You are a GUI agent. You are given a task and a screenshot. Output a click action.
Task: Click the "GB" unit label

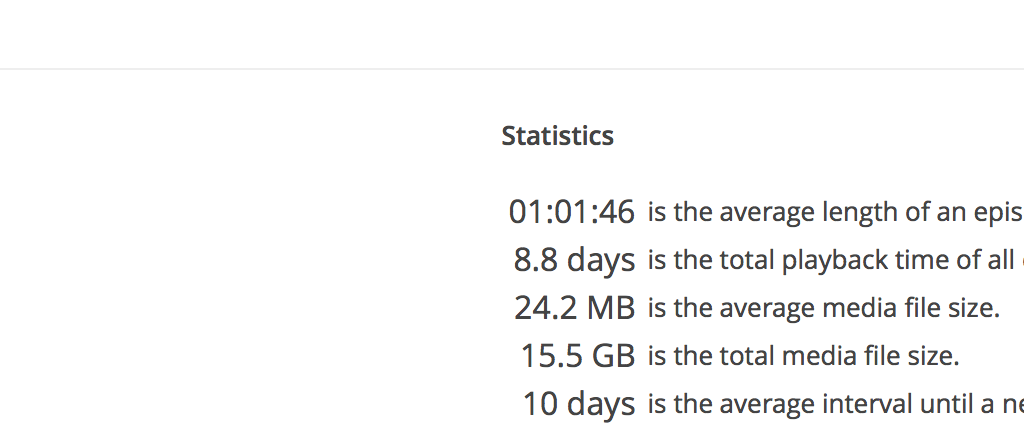[x=613, y=356]
